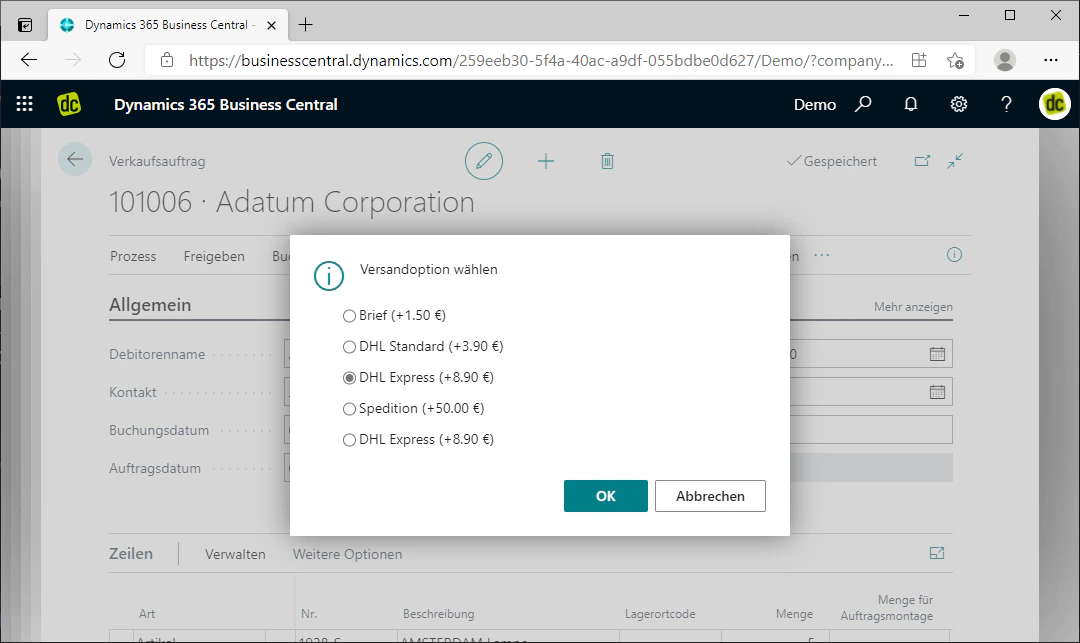This screenshot has width=1080, height=643.
Task: Click the Beschreibung column header
Action: coord(439,614)
